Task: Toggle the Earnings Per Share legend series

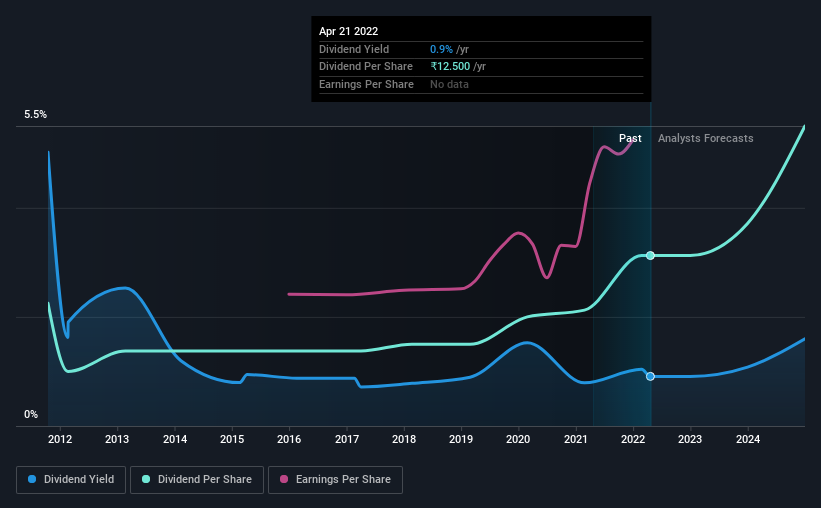Action: click(335, 480)
